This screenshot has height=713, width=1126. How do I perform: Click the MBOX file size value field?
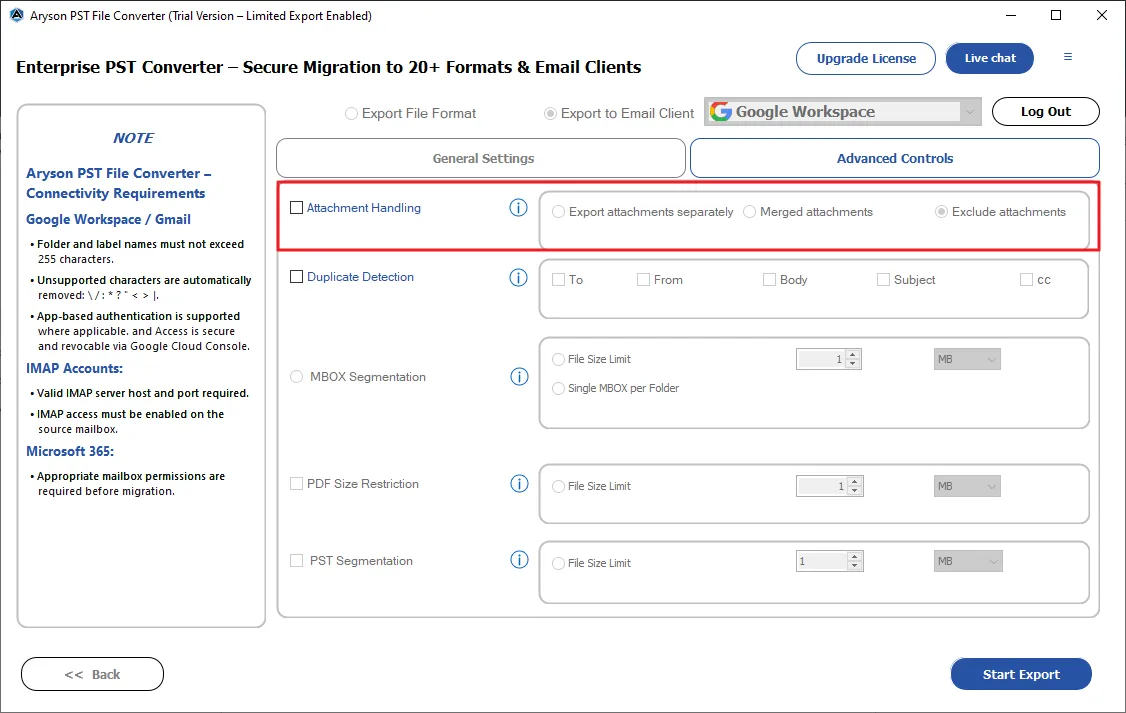click(821, 359)
